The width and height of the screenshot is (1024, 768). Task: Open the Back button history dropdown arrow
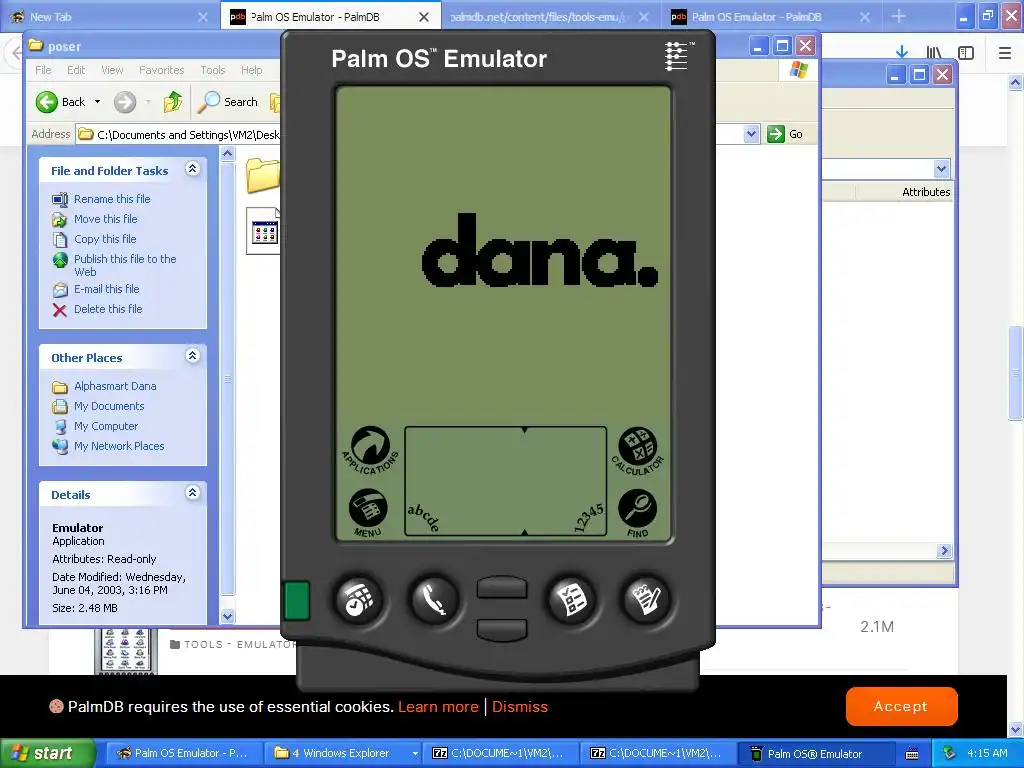click(x=97, y=102)
